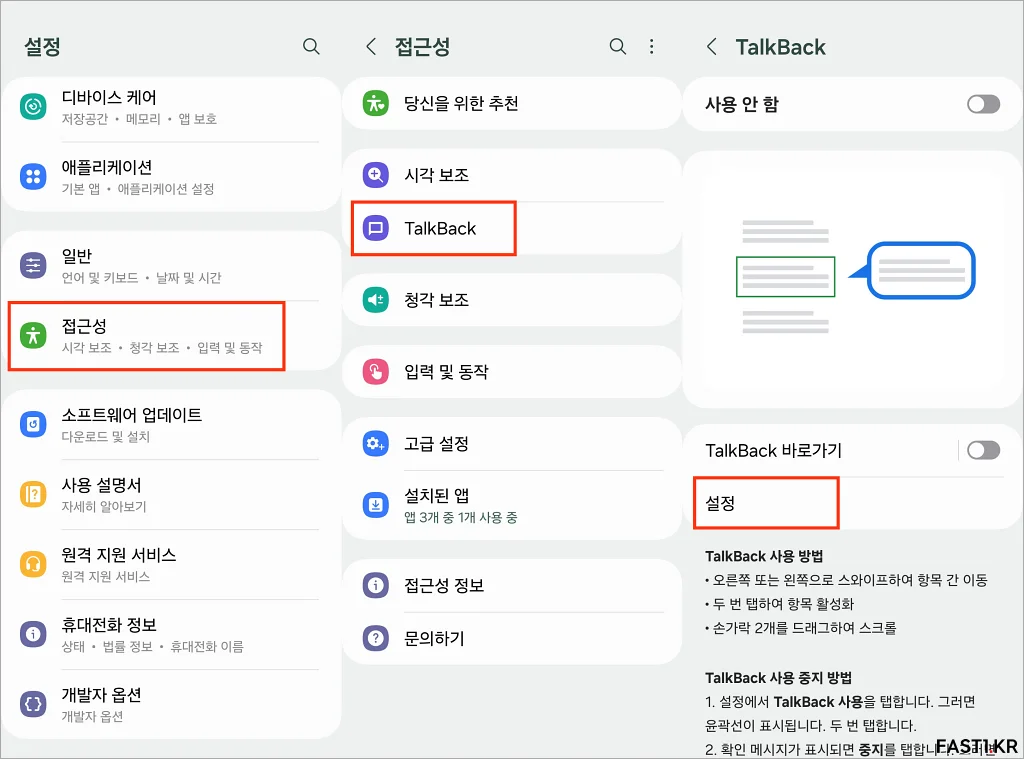Go back from the 접근성 screen
This screenshot has height=759, width=1024.
(371, 46)
